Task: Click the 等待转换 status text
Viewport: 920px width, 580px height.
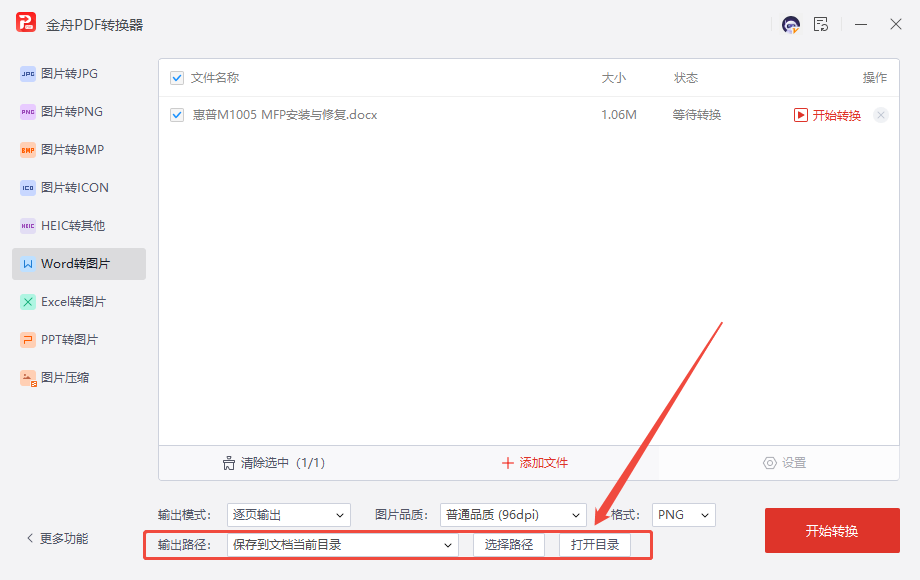Action: click(696, 115)
